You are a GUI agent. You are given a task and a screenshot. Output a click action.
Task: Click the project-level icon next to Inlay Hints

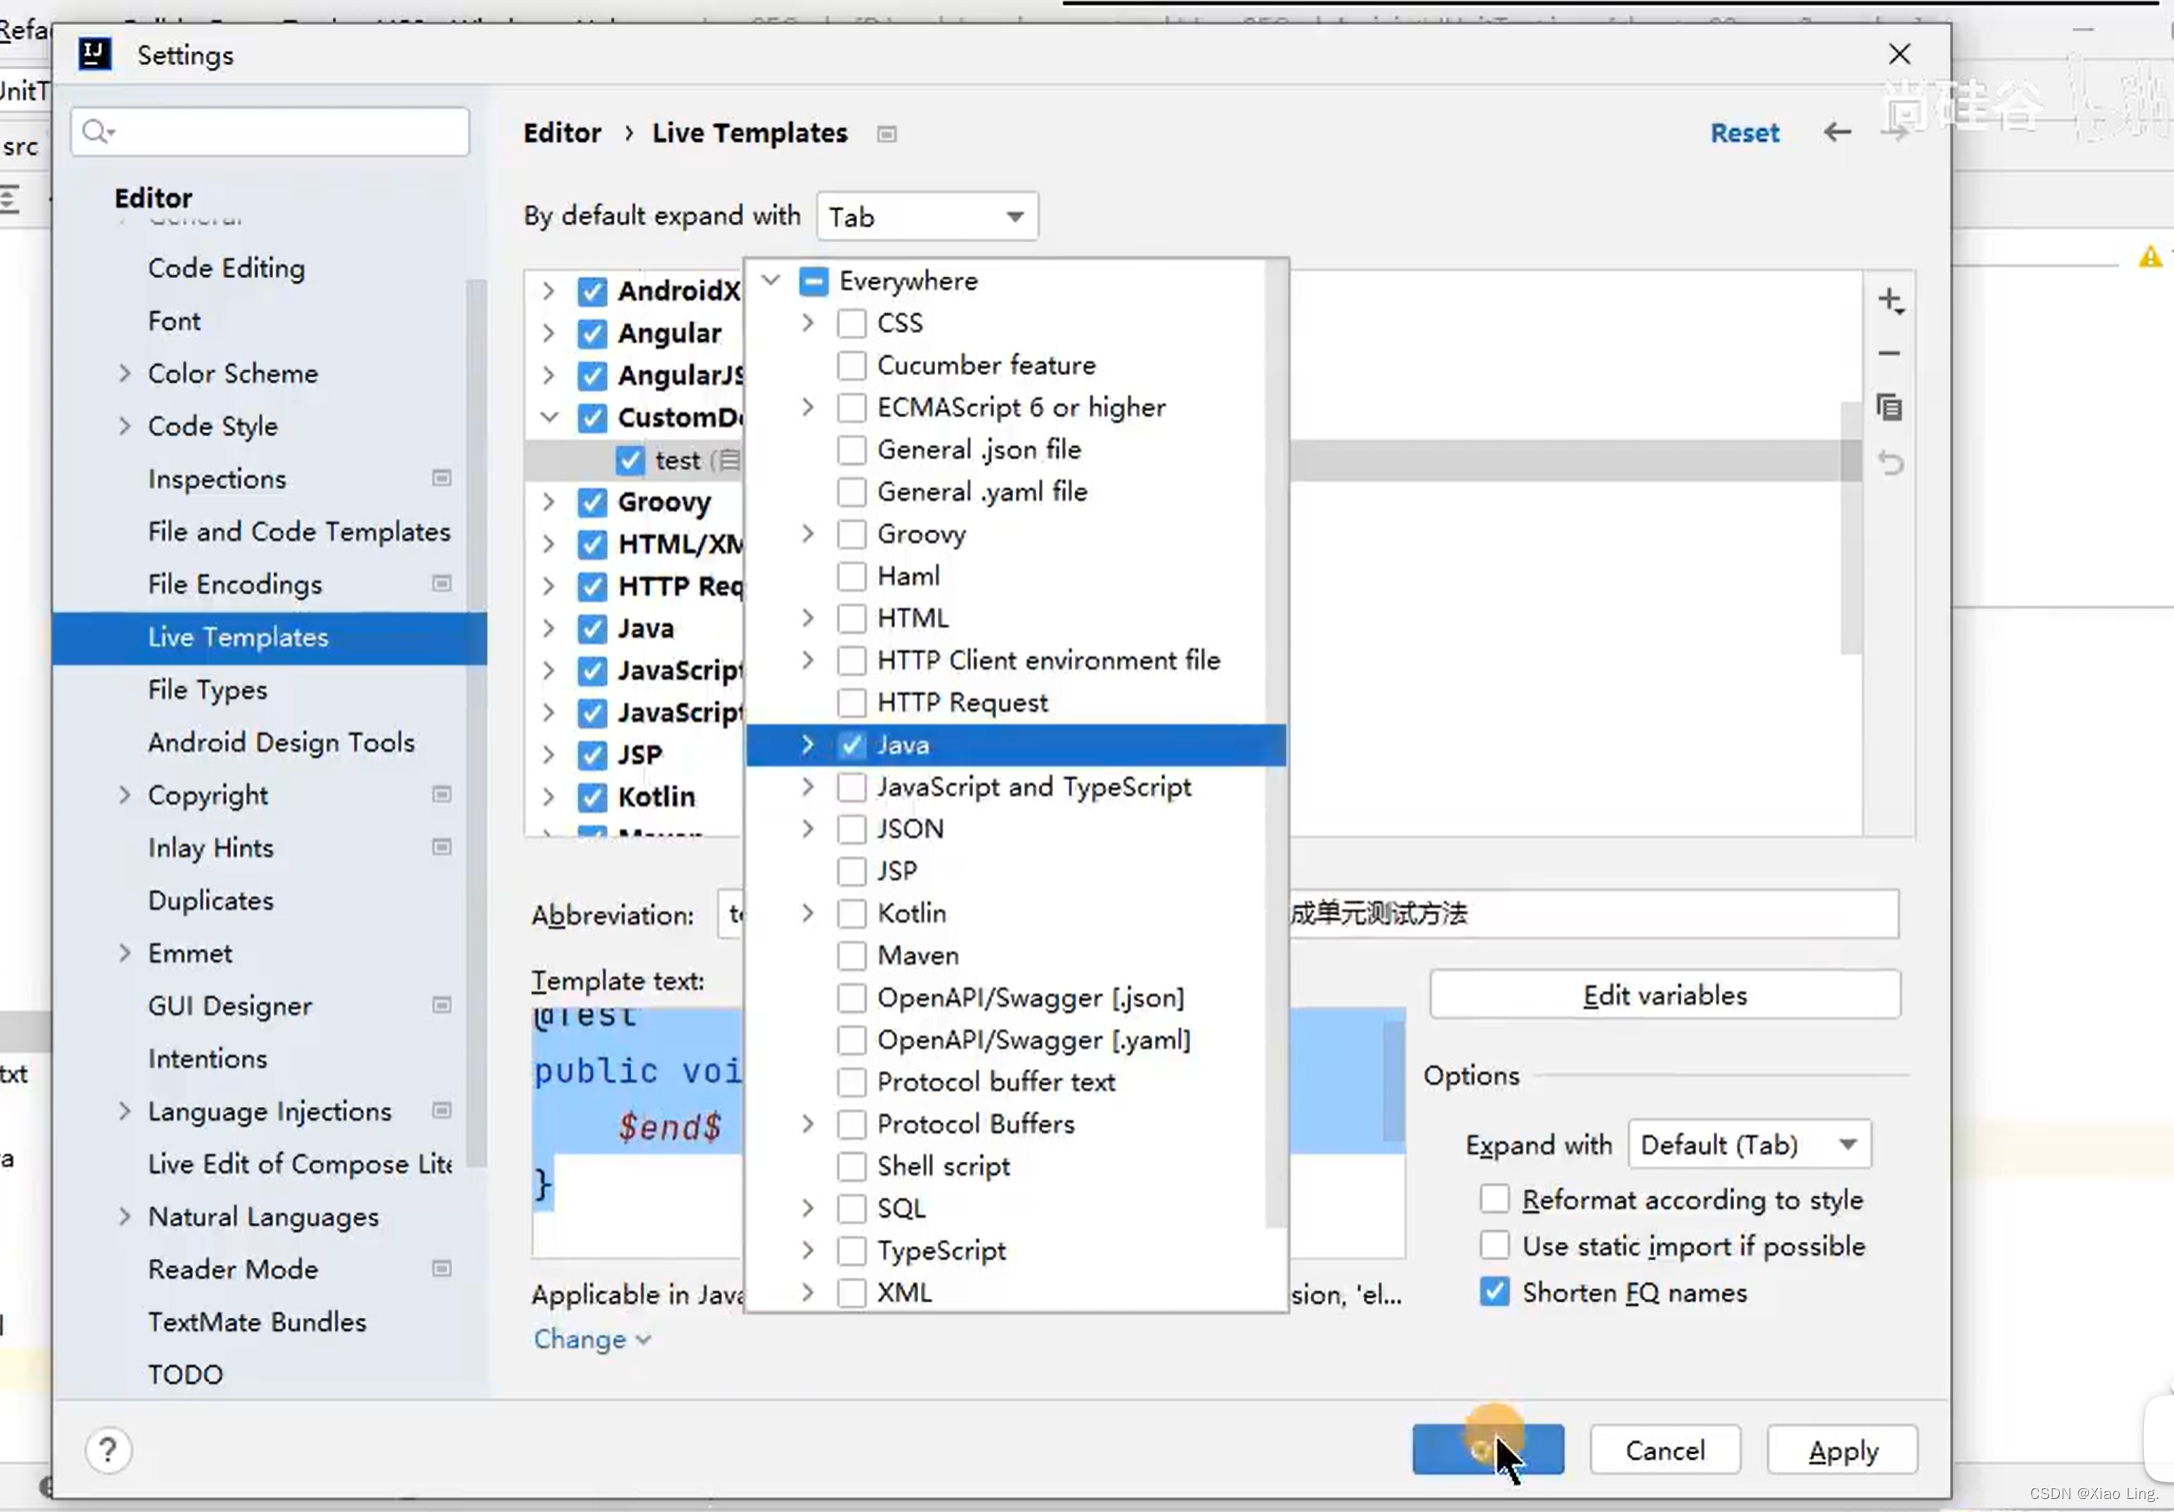(x=441, y=847)
